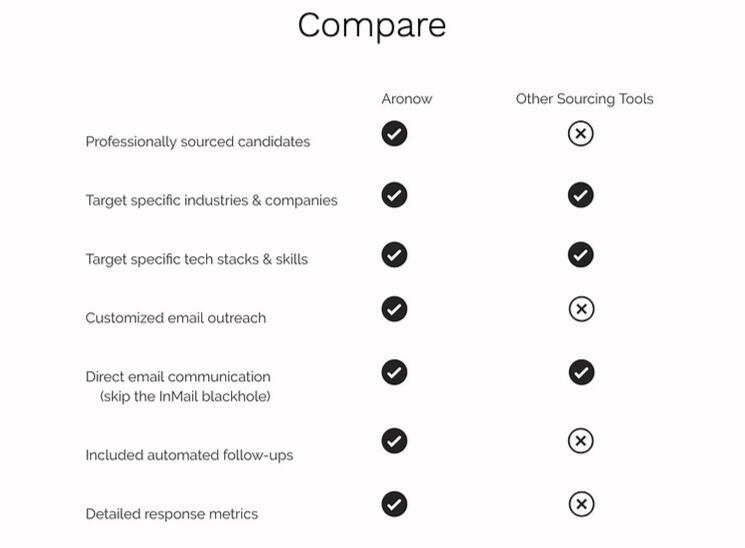Click Other Sourcing Tools checkmark for industries & companies
The image size is (745, 548).
coord(580,195)
